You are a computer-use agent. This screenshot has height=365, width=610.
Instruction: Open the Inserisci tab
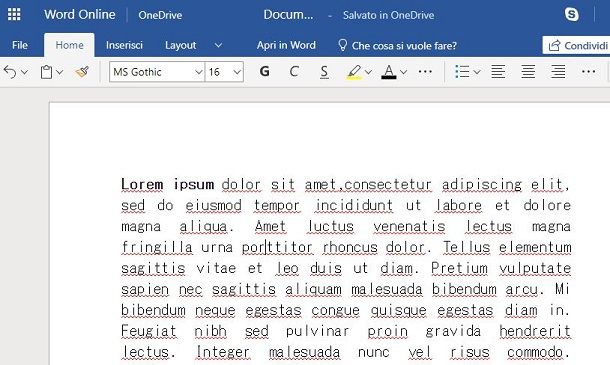pyautogui.click(x=124, y=45)
